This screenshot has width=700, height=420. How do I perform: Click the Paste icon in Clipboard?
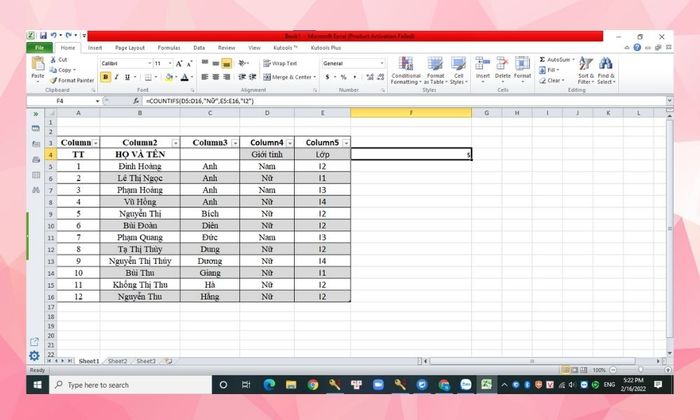(38, 66)
